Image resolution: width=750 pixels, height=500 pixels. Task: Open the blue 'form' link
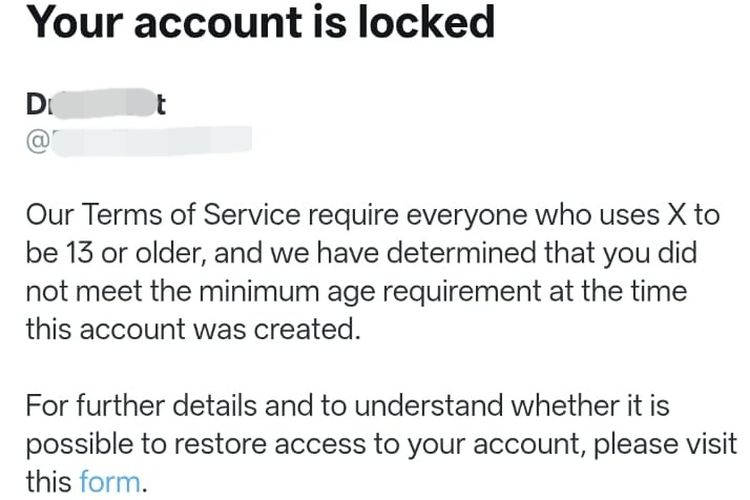point(110,482)
